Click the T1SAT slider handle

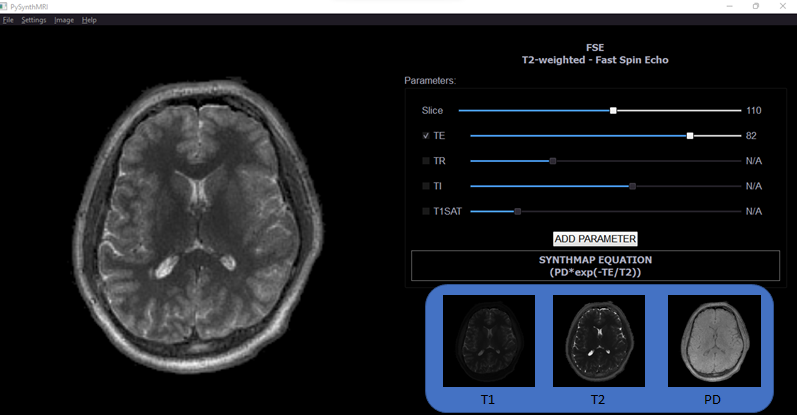(517, 211)
